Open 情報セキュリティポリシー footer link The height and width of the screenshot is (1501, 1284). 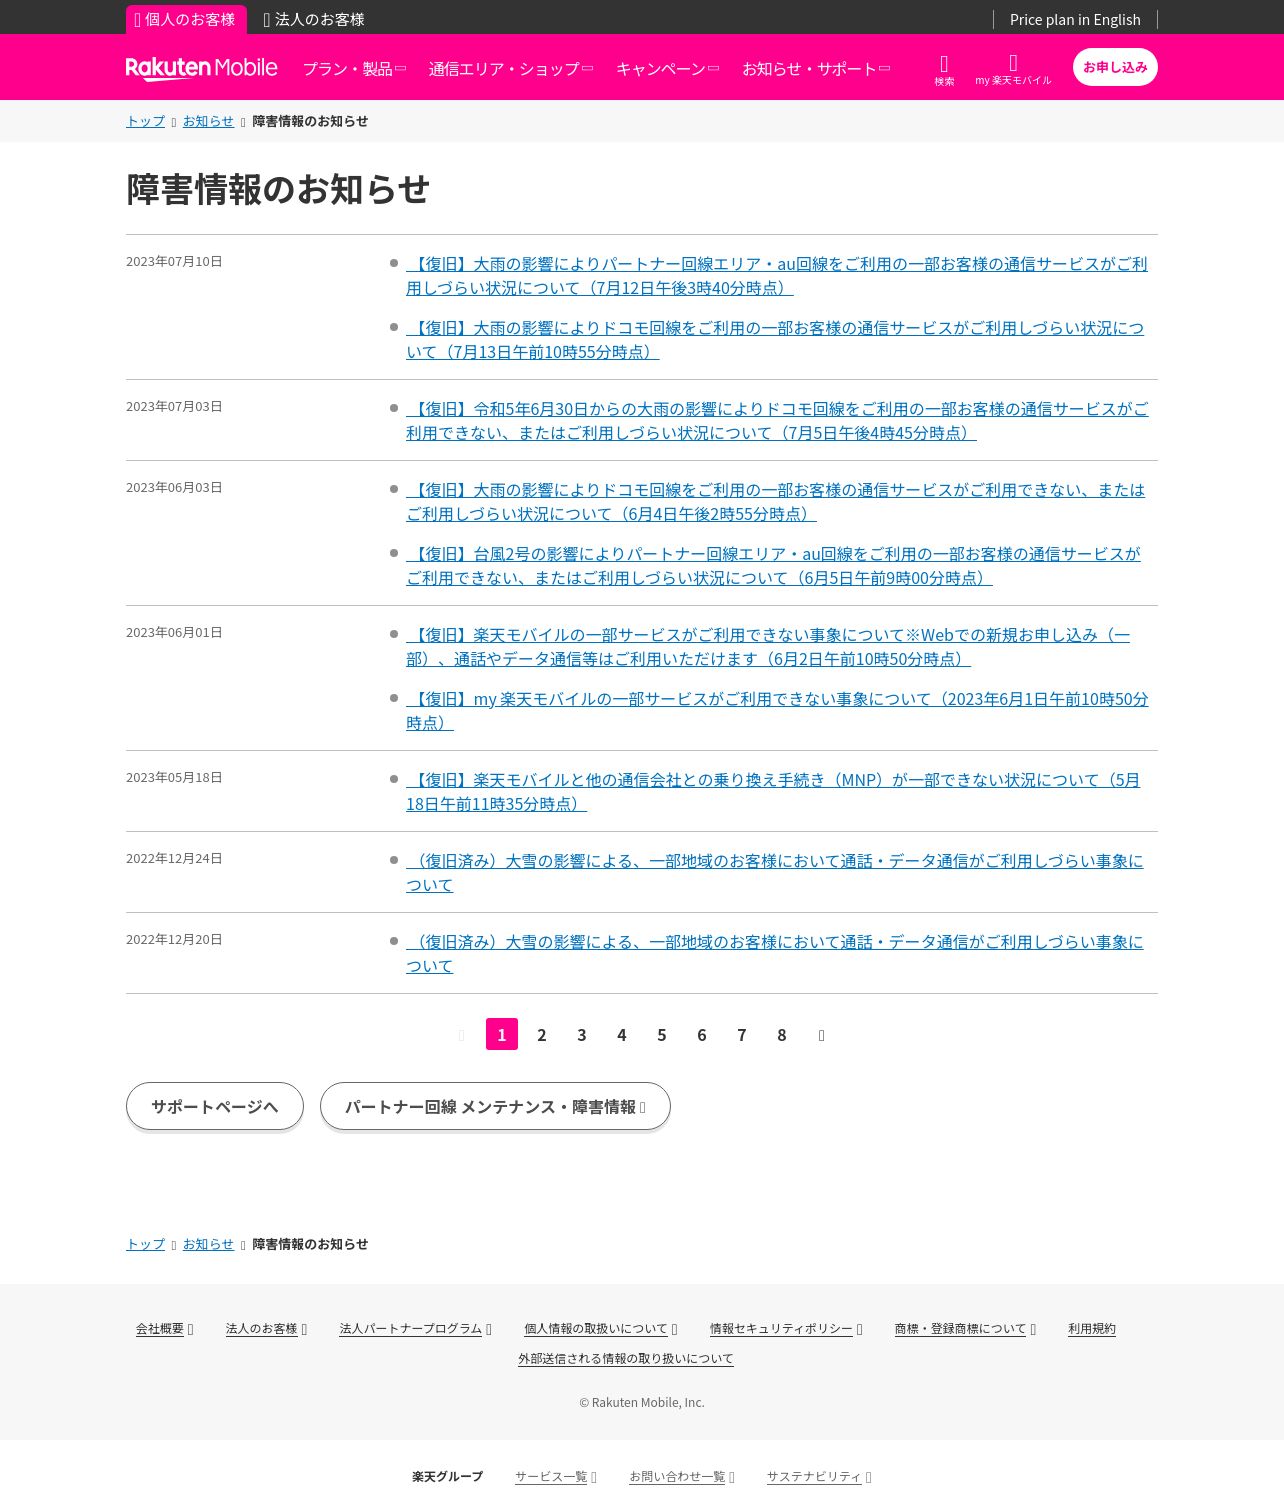(781, 1329)
